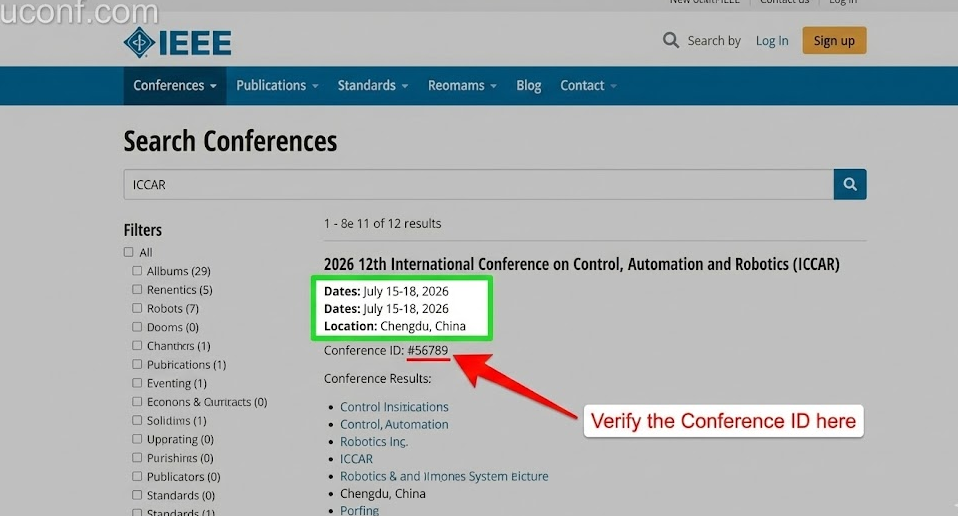This screenshot has height=516, width=958.
Task: Tick the Econons & Curıtracts (0) checkbox
Action: pos(137,401)
